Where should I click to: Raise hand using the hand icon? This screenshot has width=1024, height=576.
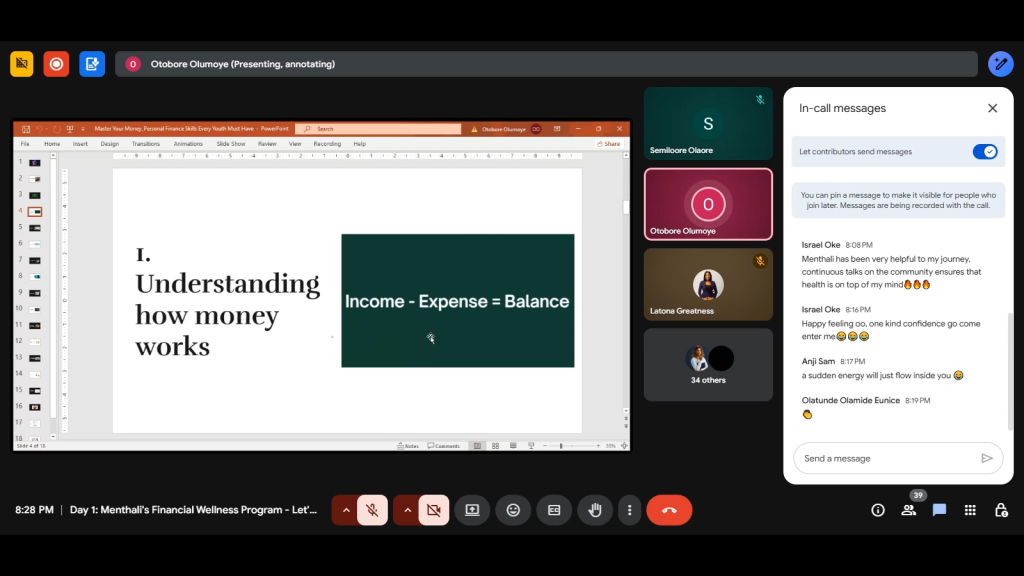click(595, 510)
